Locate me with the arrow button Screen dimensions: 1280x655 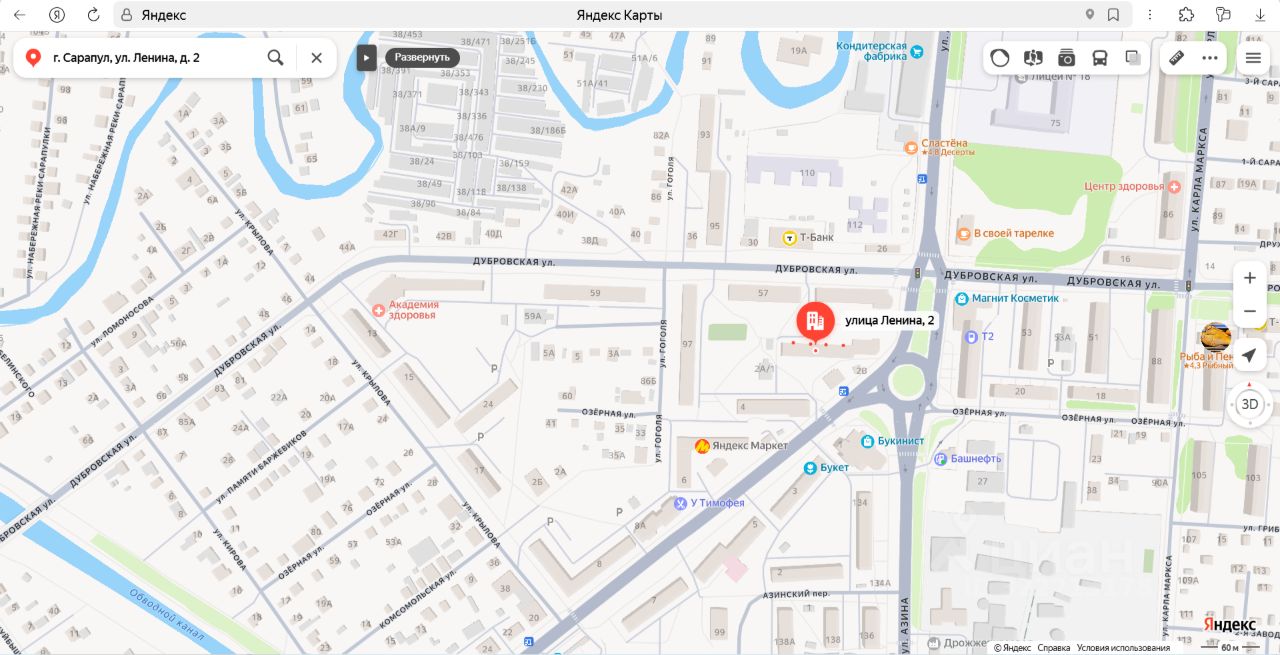[1250, 355]
